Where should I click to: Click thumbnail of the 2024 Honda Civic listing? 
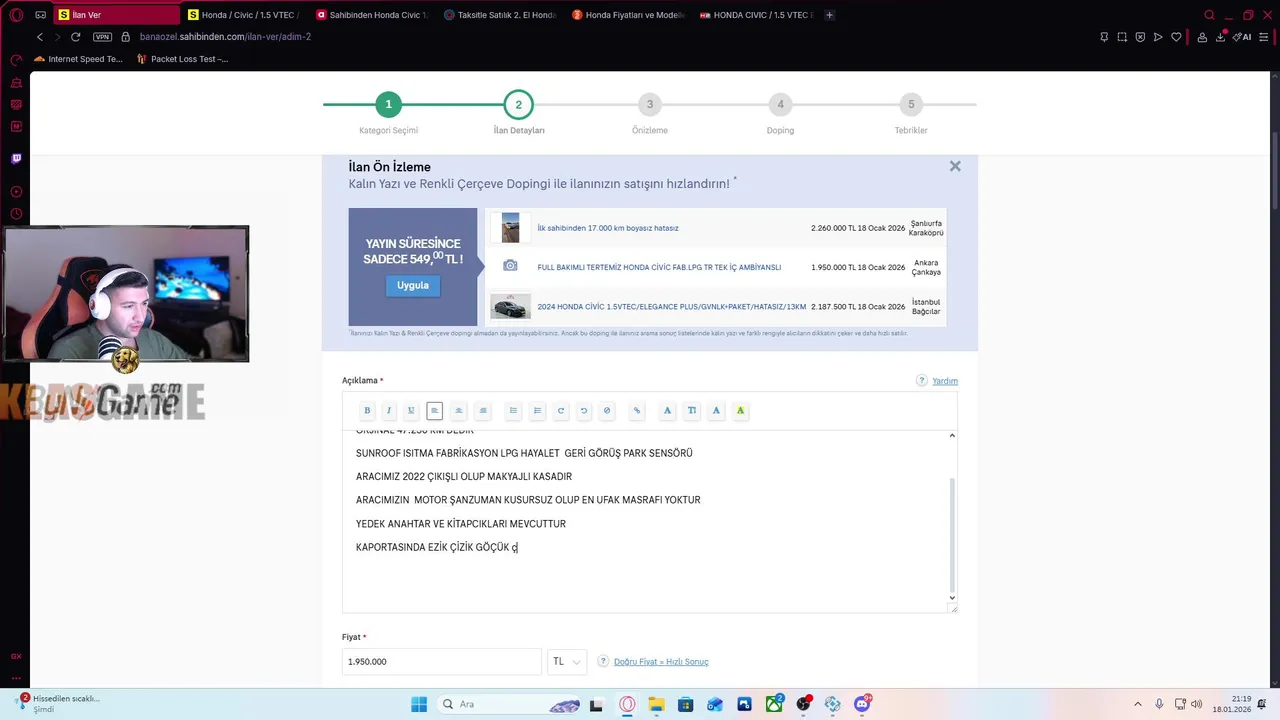click(x=510, y=307)
